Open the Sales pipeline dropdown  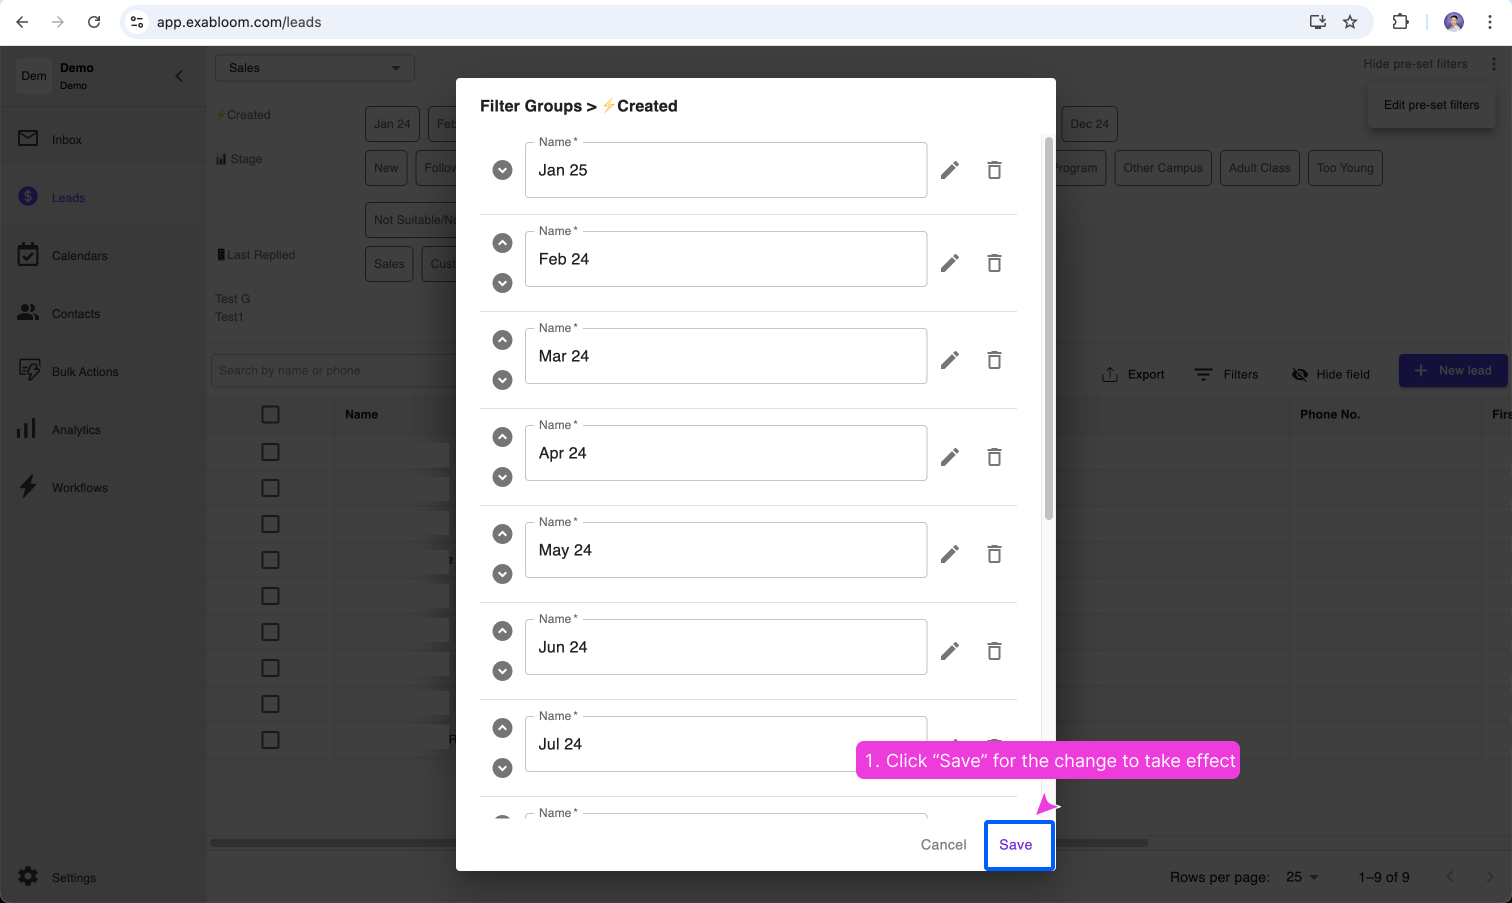point(314,68)
